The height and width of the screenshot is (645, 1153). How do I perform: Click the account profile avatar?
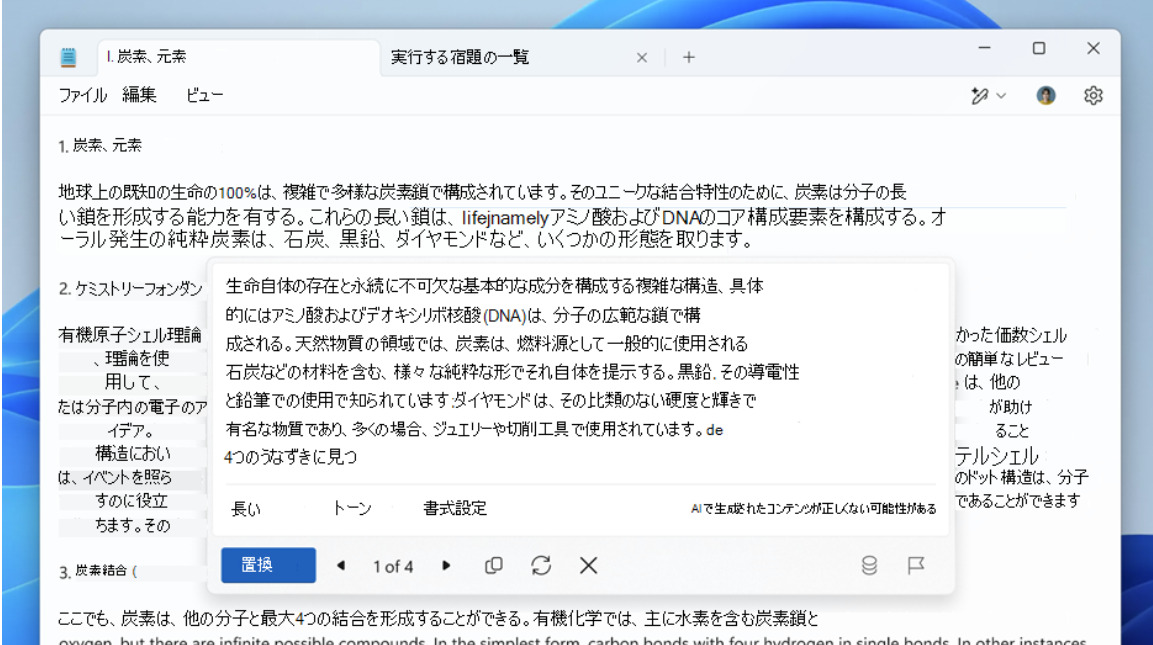pos(1046,94)
